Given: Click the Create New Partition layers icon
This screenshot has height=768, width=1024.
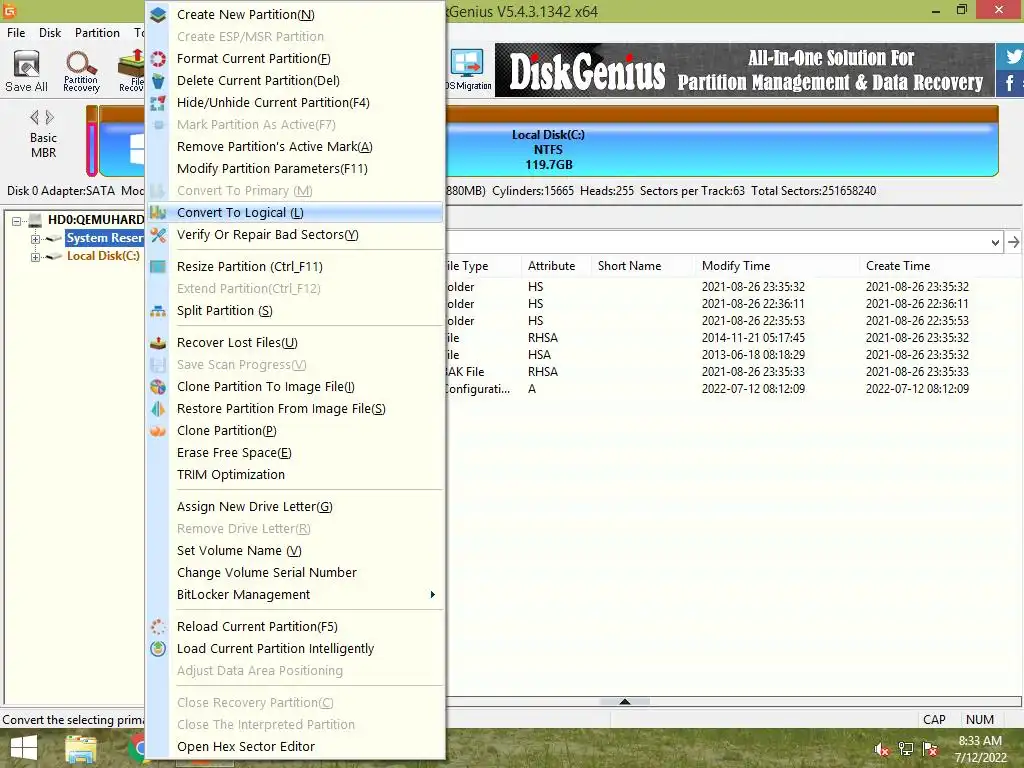Looking at the screenshot, I should [158, 14].
